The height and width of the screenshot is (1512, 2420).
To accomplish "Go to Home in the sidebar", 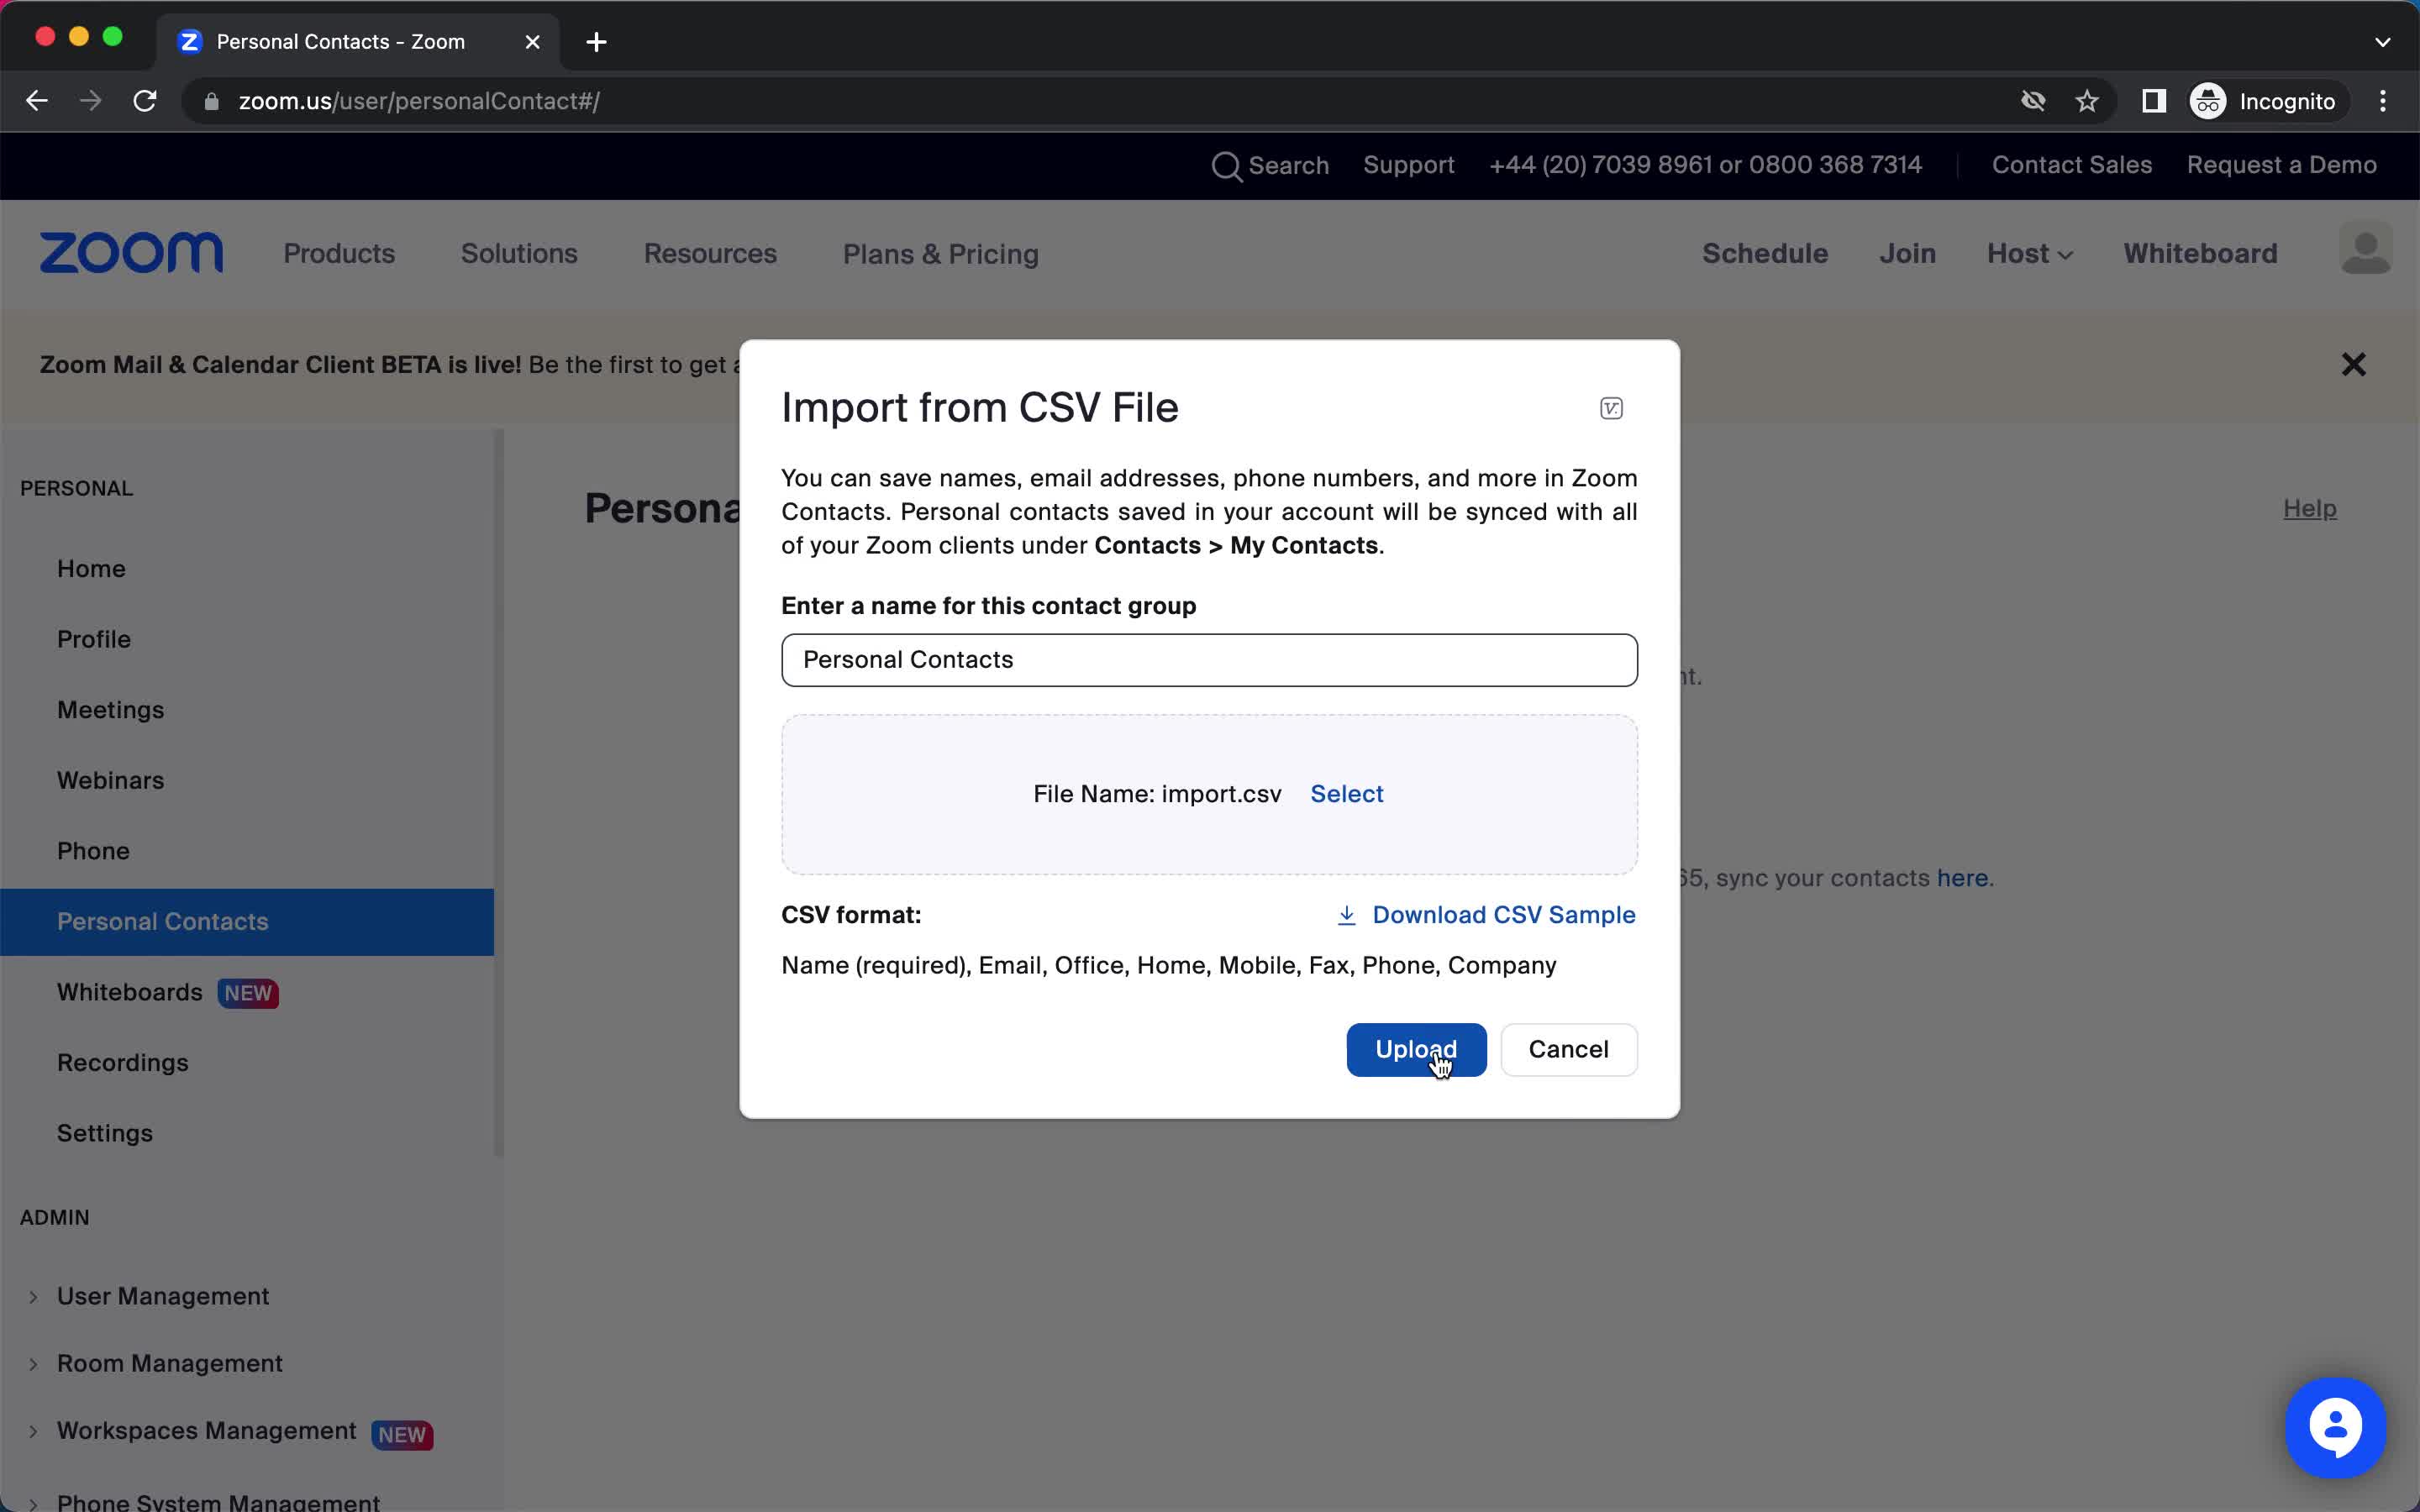I will tap(91, 569).
